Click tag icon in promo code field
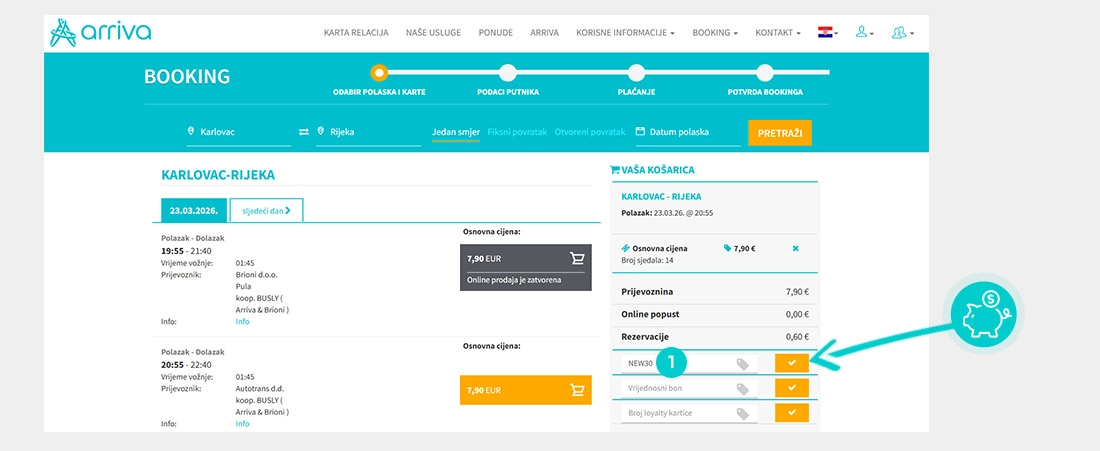The height and width of the screenshot is (451, 1100). [742, 364]
